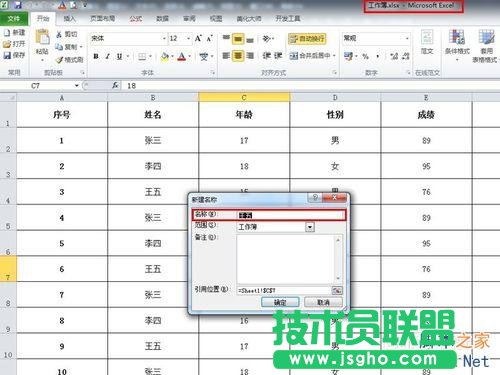Click the phonetic guide 文 icon
The image size is (500, 375).
coord(203,57)
